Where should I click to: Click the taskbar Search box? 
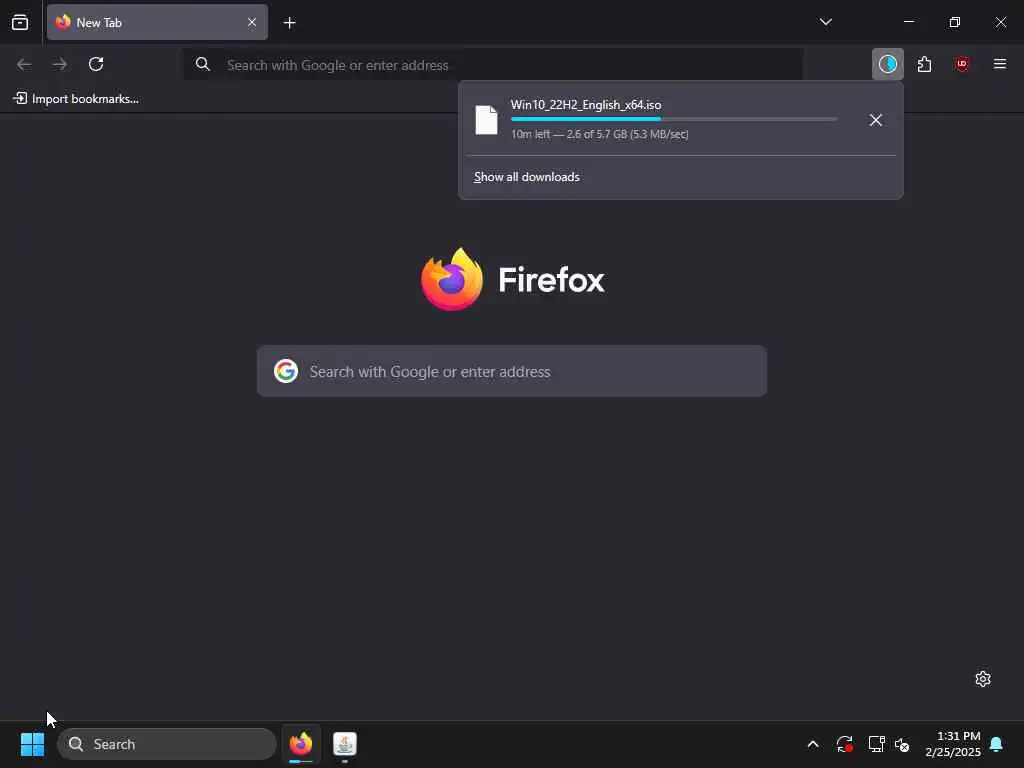pyautogui.click(x=167, y=744)
